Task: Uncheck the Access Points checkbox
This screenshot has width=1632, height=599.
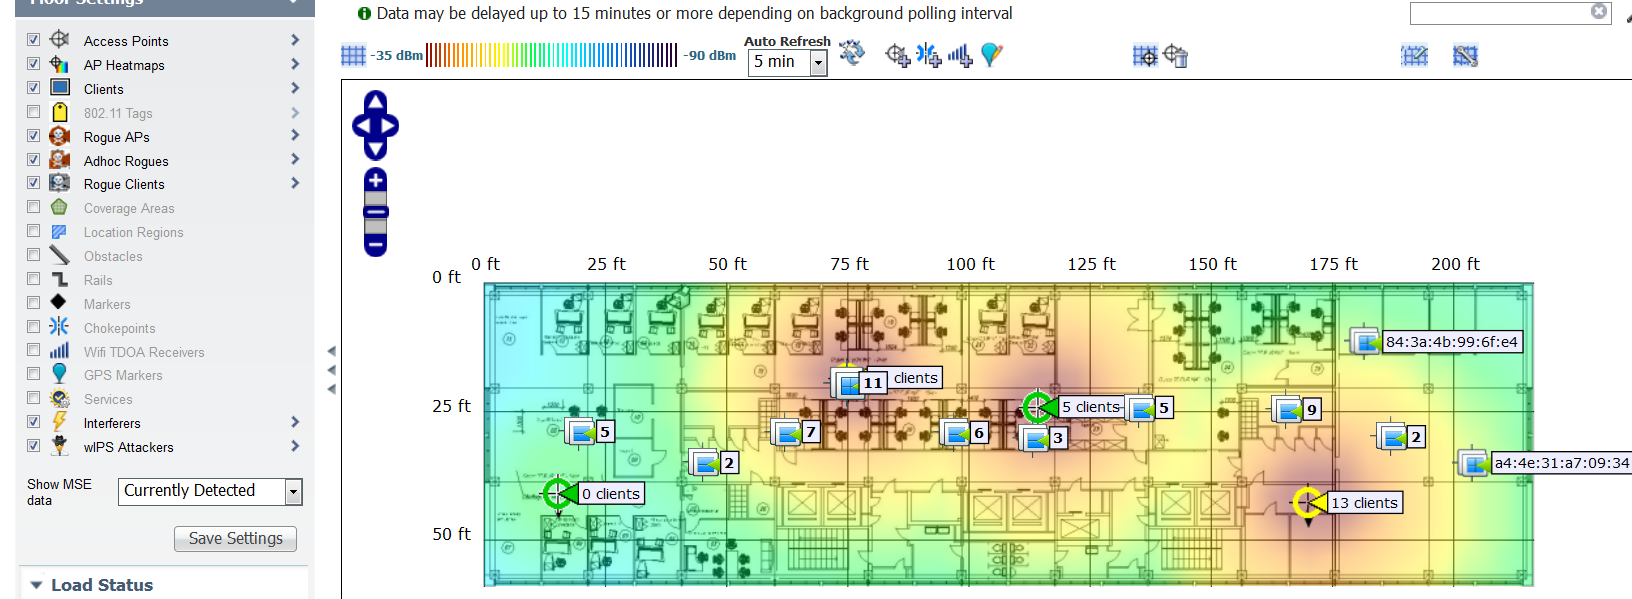Action: 34,40
